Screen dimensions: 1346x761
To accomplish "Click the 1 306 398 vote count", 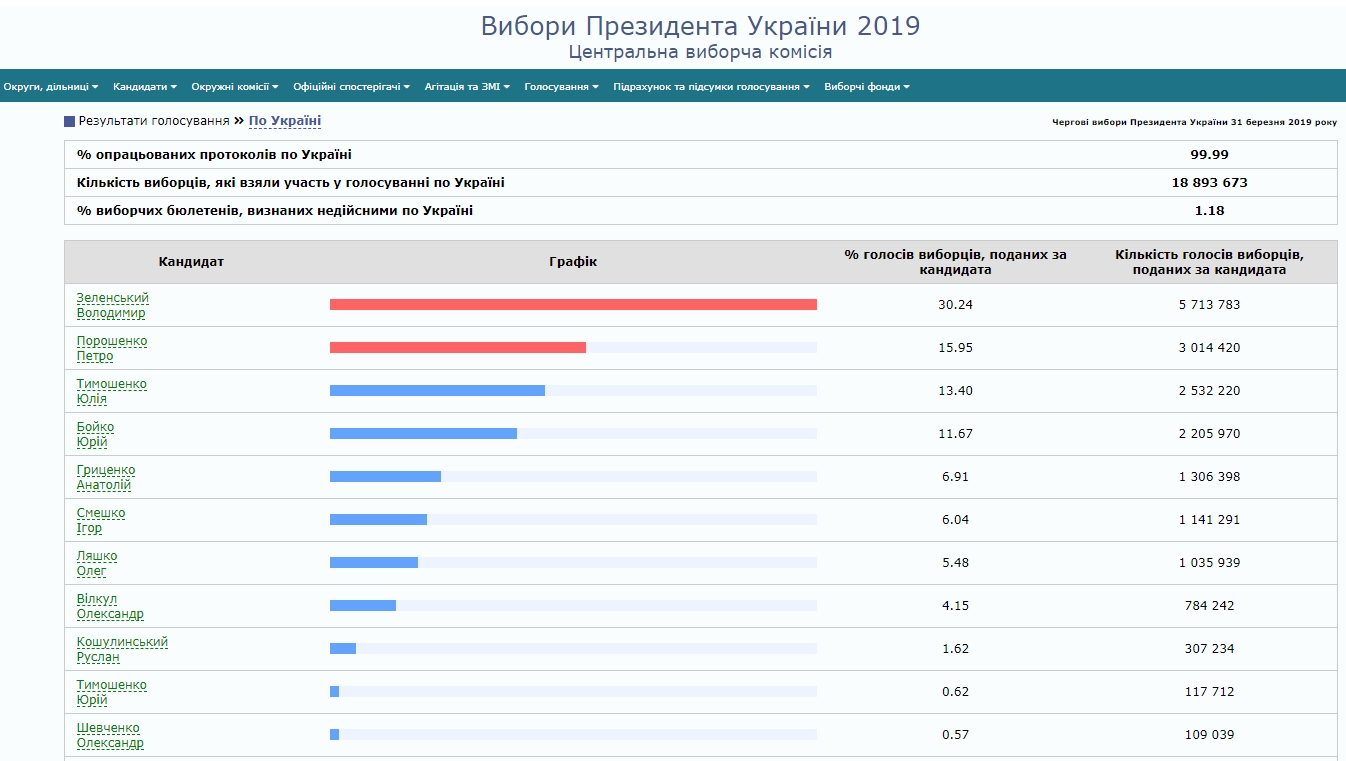I will pyautogui.click(x=1209, y=477).
